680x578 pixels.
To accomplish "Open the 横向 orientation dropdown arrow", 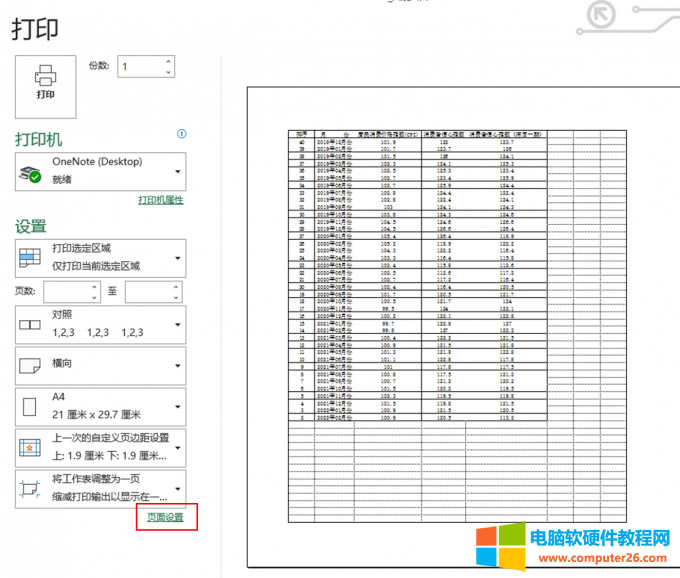I will pyautogui.click(x=177, y=366).
